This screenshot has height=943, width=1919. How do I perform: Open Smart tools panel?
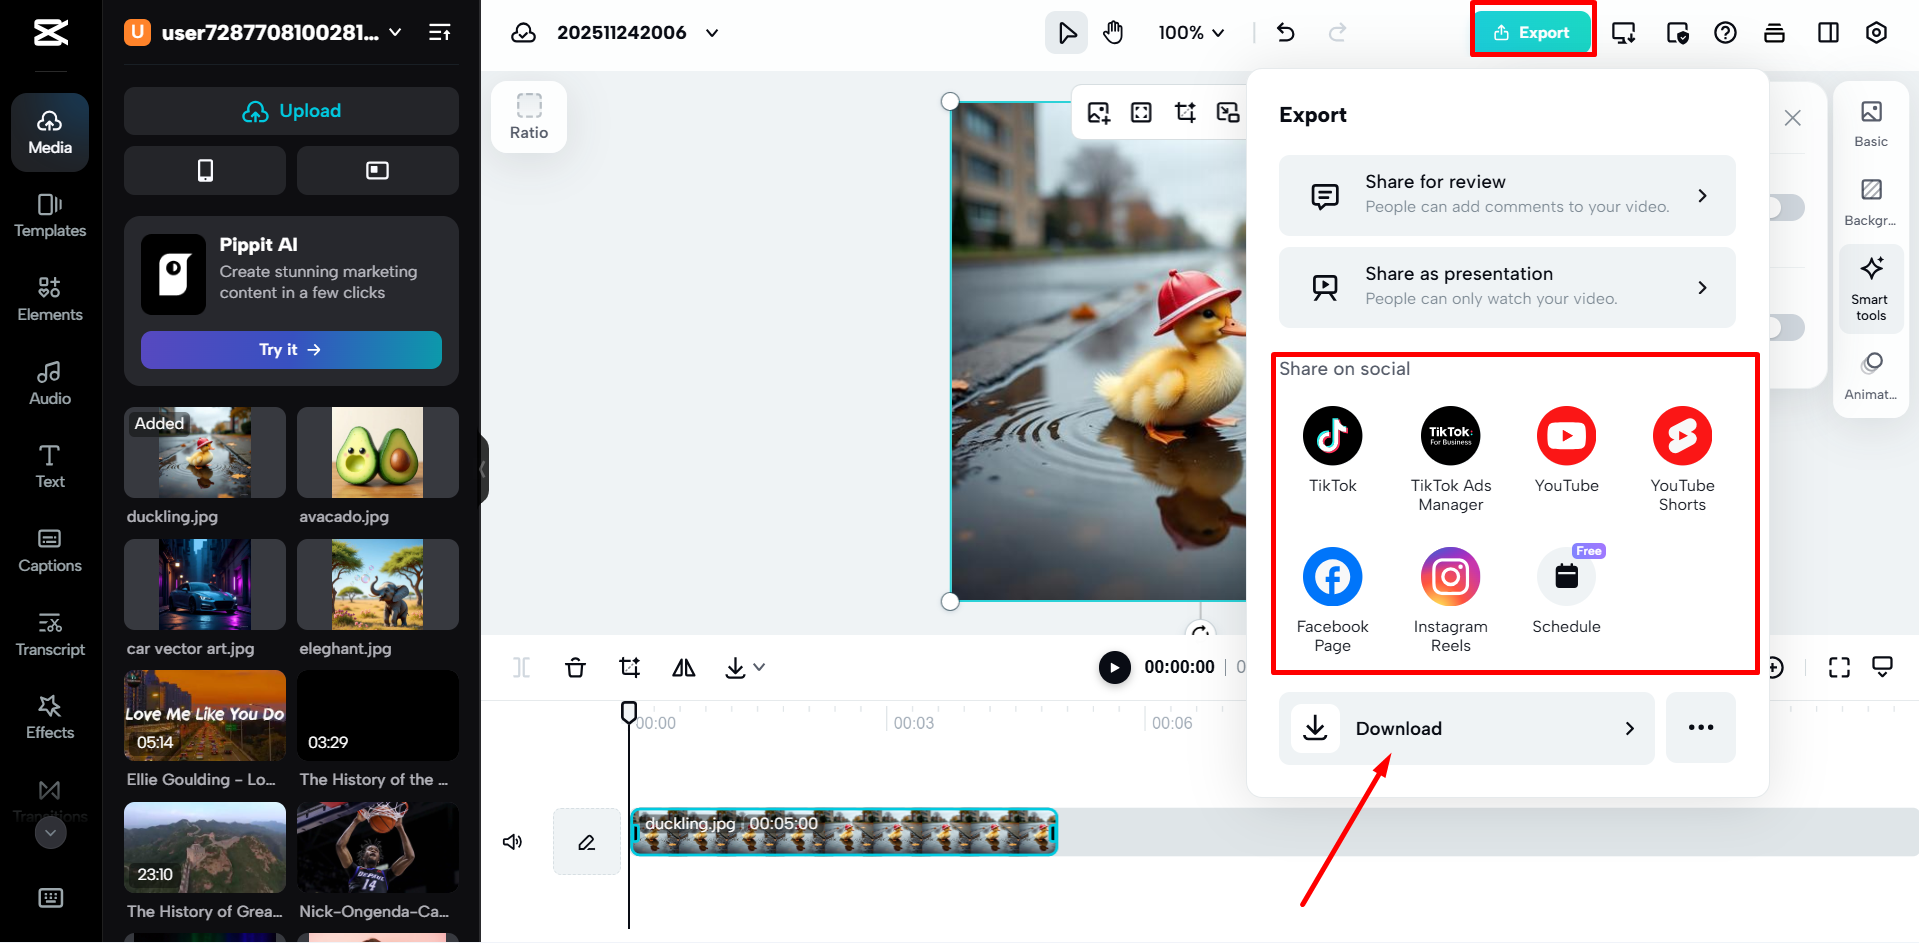[x=1871, y=289]
